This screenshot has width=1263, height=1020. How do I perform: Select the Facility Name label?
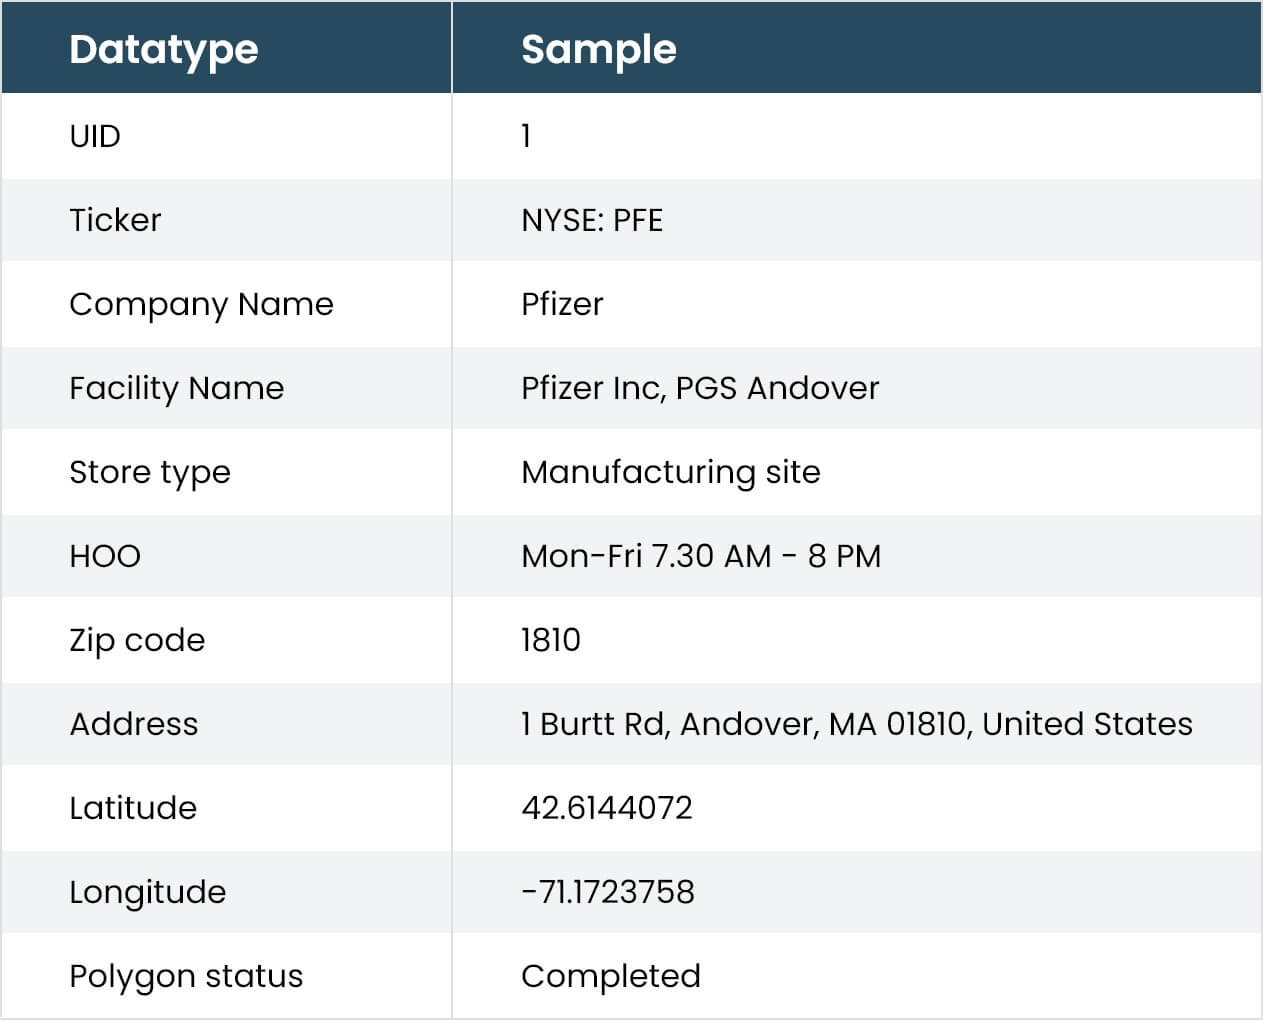[177, 388]
